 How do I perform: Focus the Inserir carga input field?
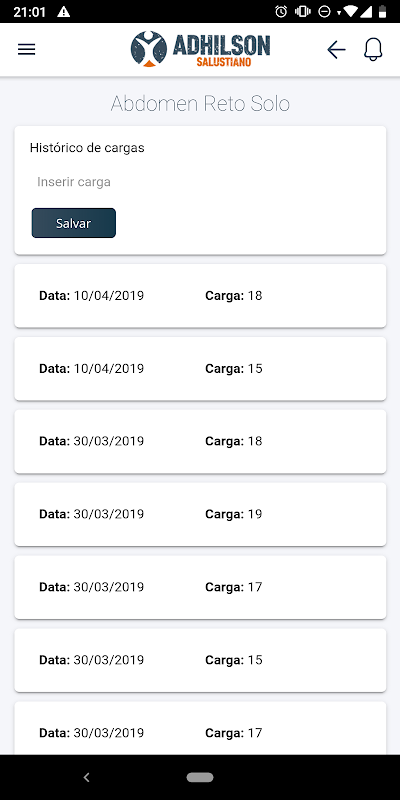click(x=200, y=182)
